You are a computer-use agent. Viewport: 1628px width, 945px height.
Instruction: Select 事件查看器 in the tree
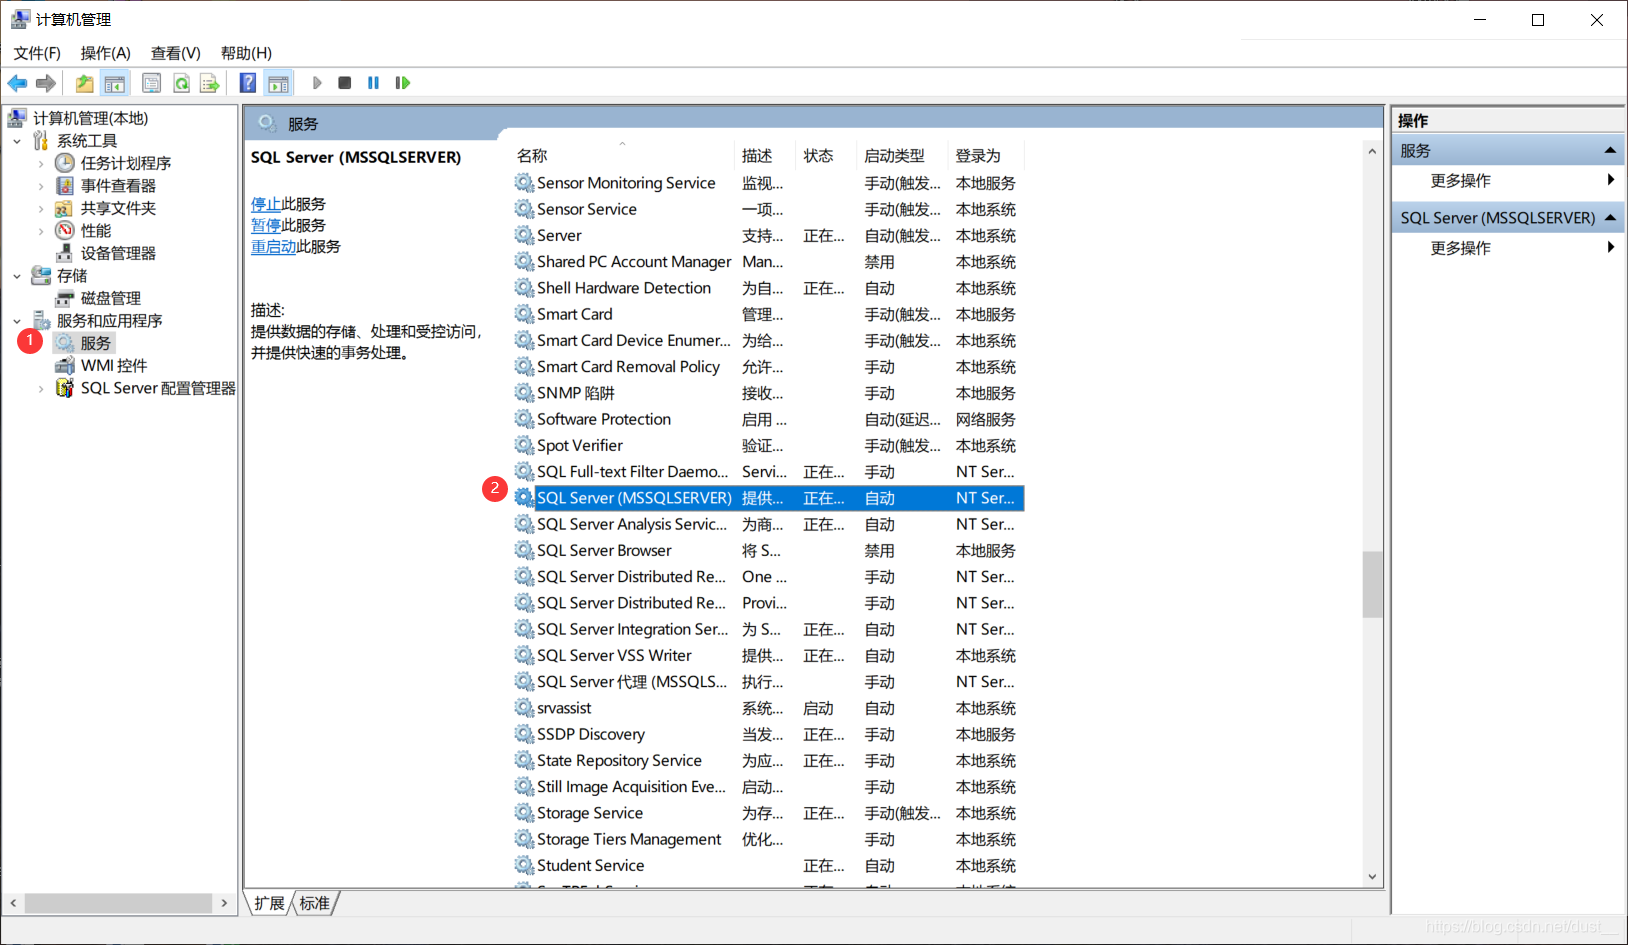[x=118, y=186]
